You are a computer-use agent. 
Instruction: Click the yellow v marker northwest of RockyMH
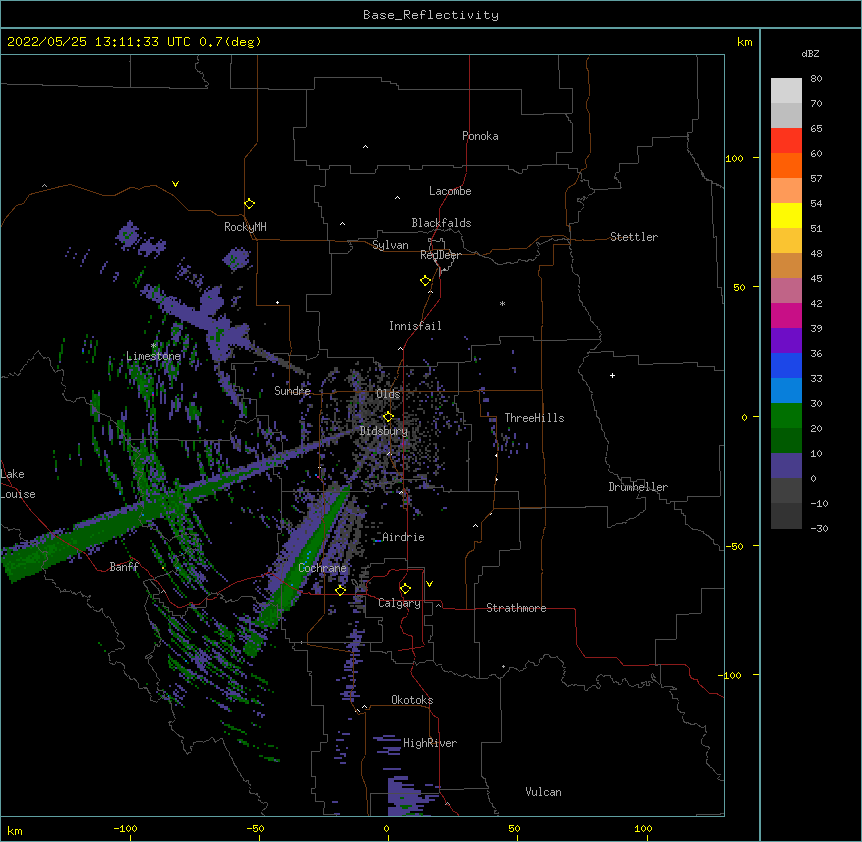click(x=175, y=184)
